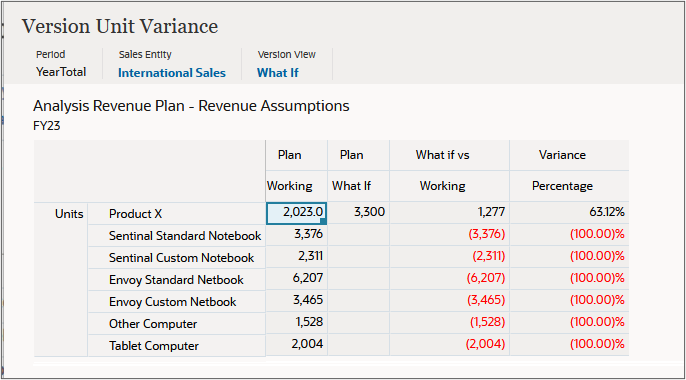Open the International Sales entity link
This screenshot has height=380, width=686.
click(172, 73)
